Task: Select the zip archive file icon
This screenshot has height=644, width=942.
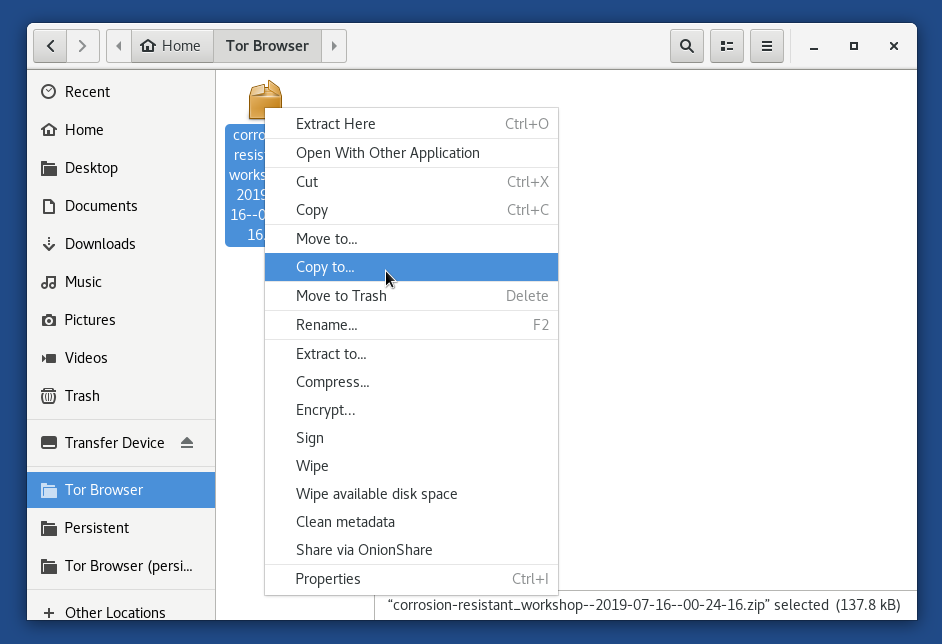Action: pos(265,100)
